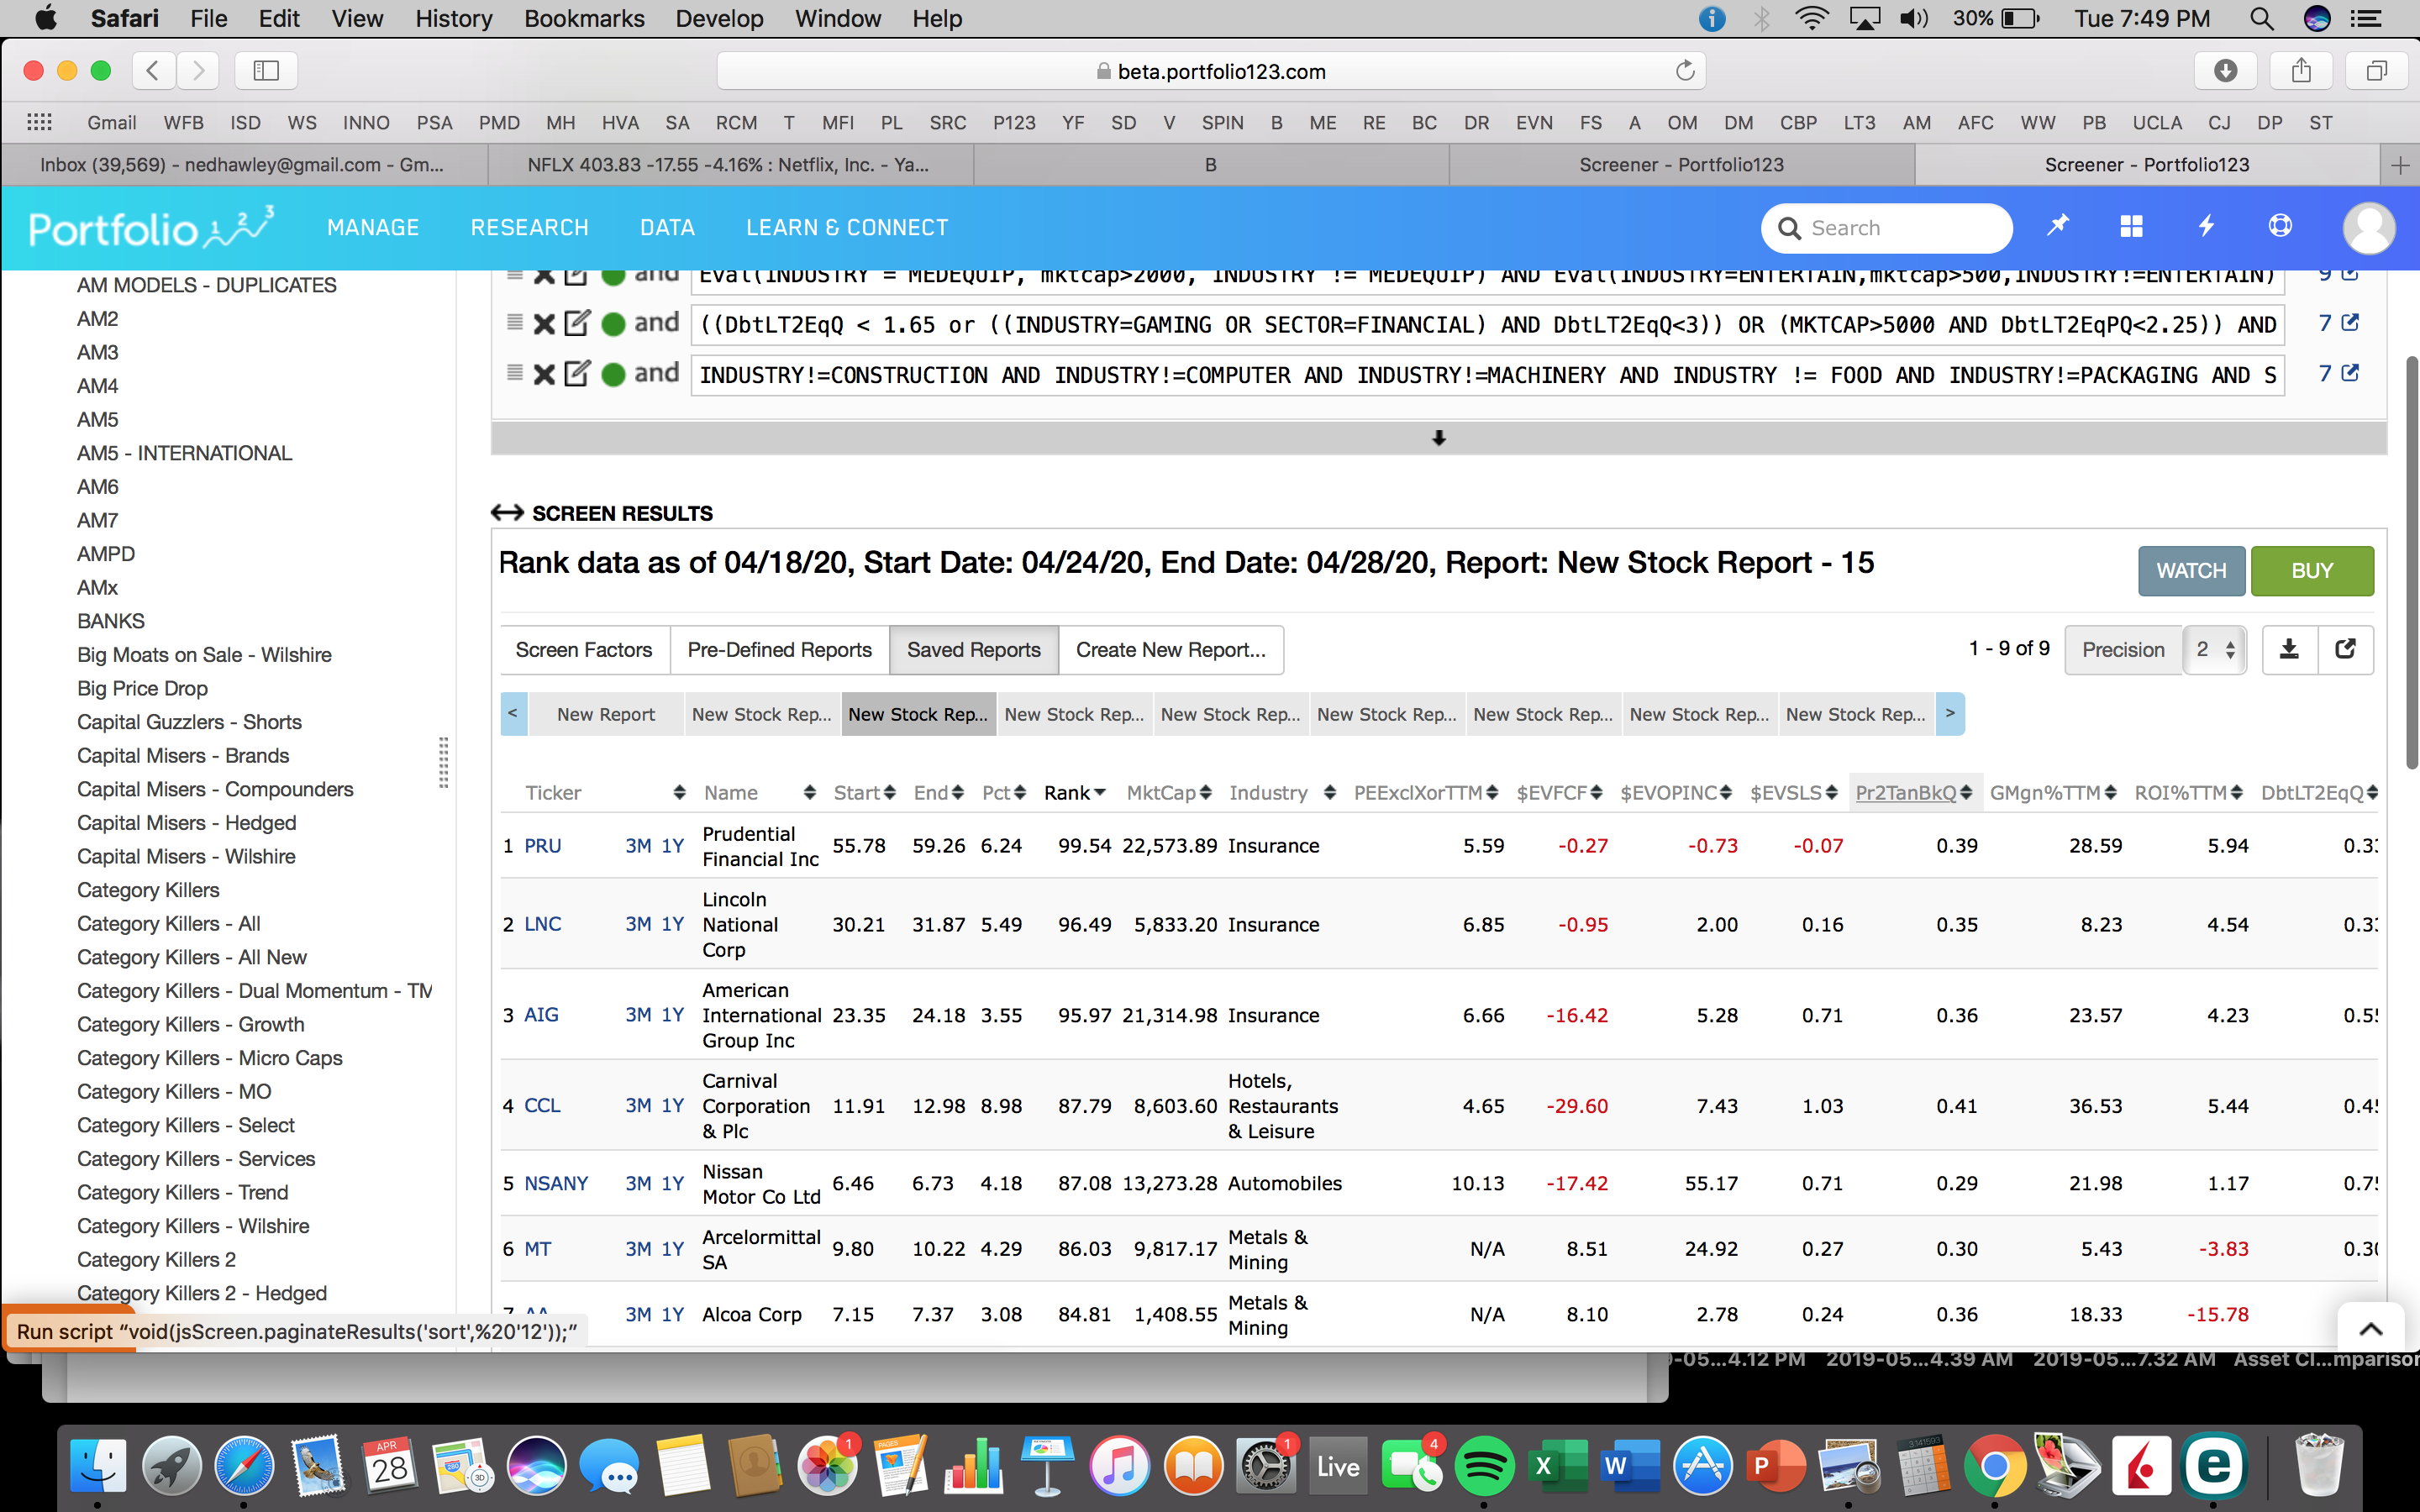
Task: Grab the sidebar resize handle dots
Action: click(443, 763)
